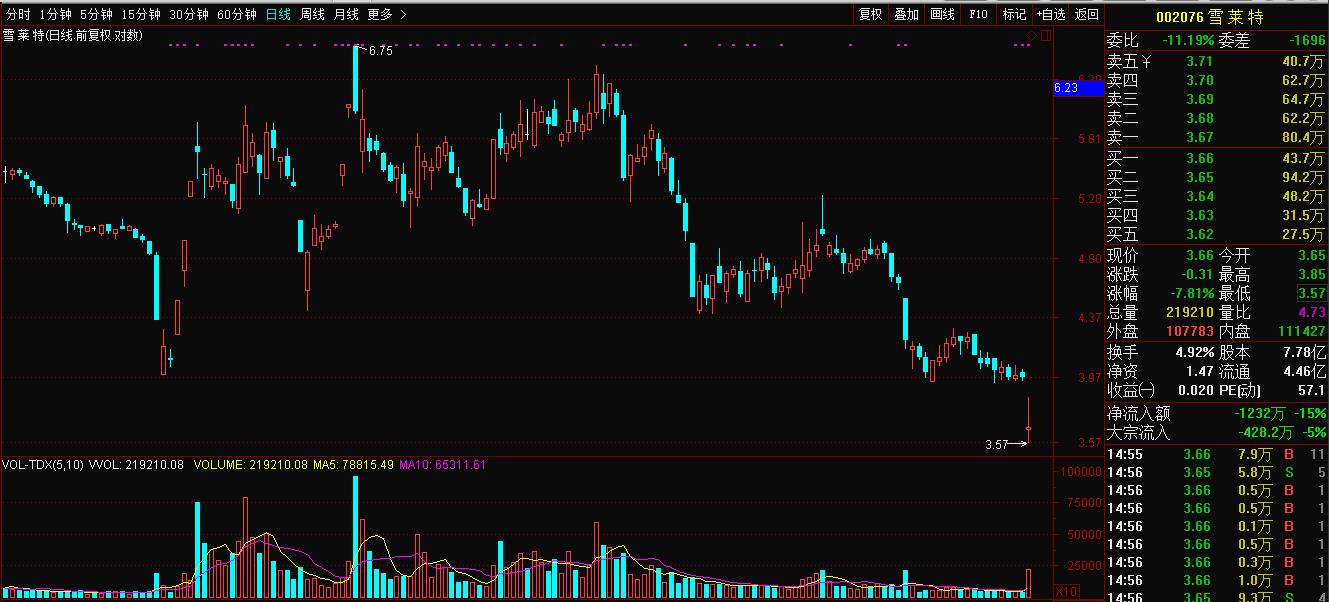Click the 股本 7.78亿 value
Screen dimensions: 1329x602
(1304, 353)
